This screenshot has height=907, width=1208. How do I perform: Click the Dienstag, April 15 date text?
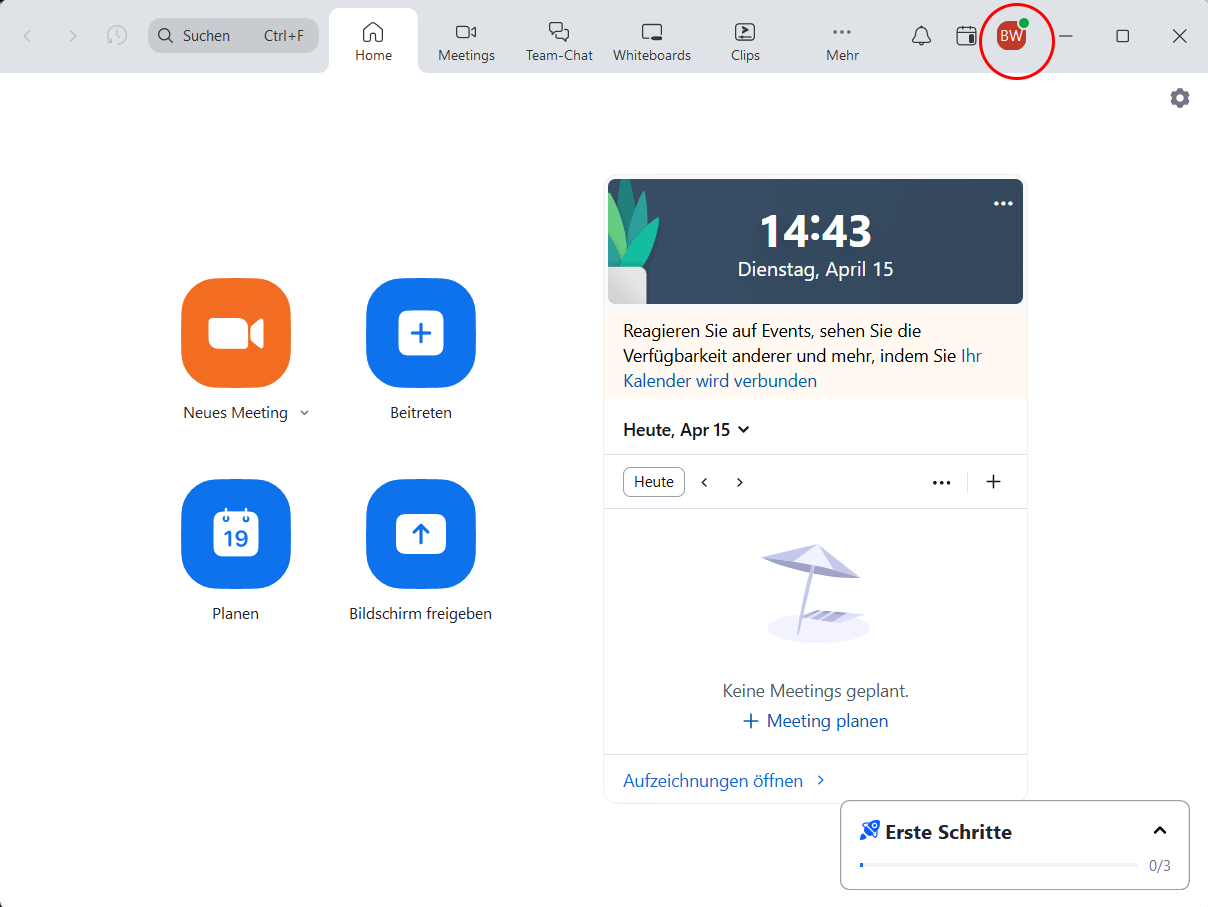pos(815,270)
